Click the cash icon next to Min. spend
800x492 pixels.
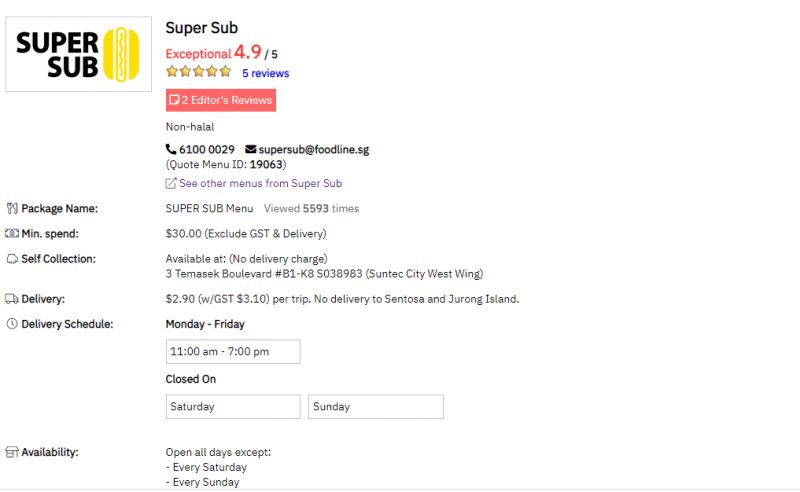click(12, 234)
